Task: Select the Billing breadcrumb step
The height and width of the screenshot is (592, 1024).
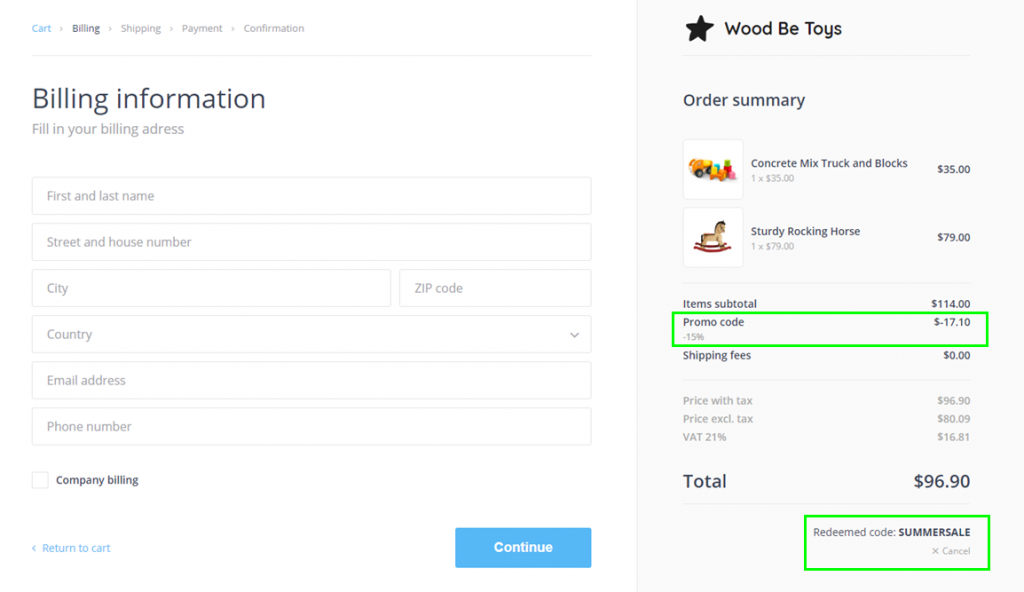Action: click(86, 28)
